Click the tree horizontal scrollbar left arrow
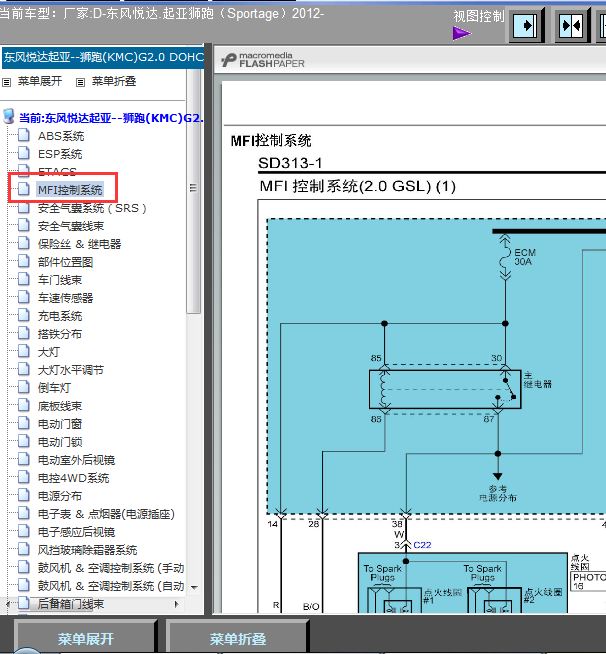The image size is (606, 654). click(8, 604)
